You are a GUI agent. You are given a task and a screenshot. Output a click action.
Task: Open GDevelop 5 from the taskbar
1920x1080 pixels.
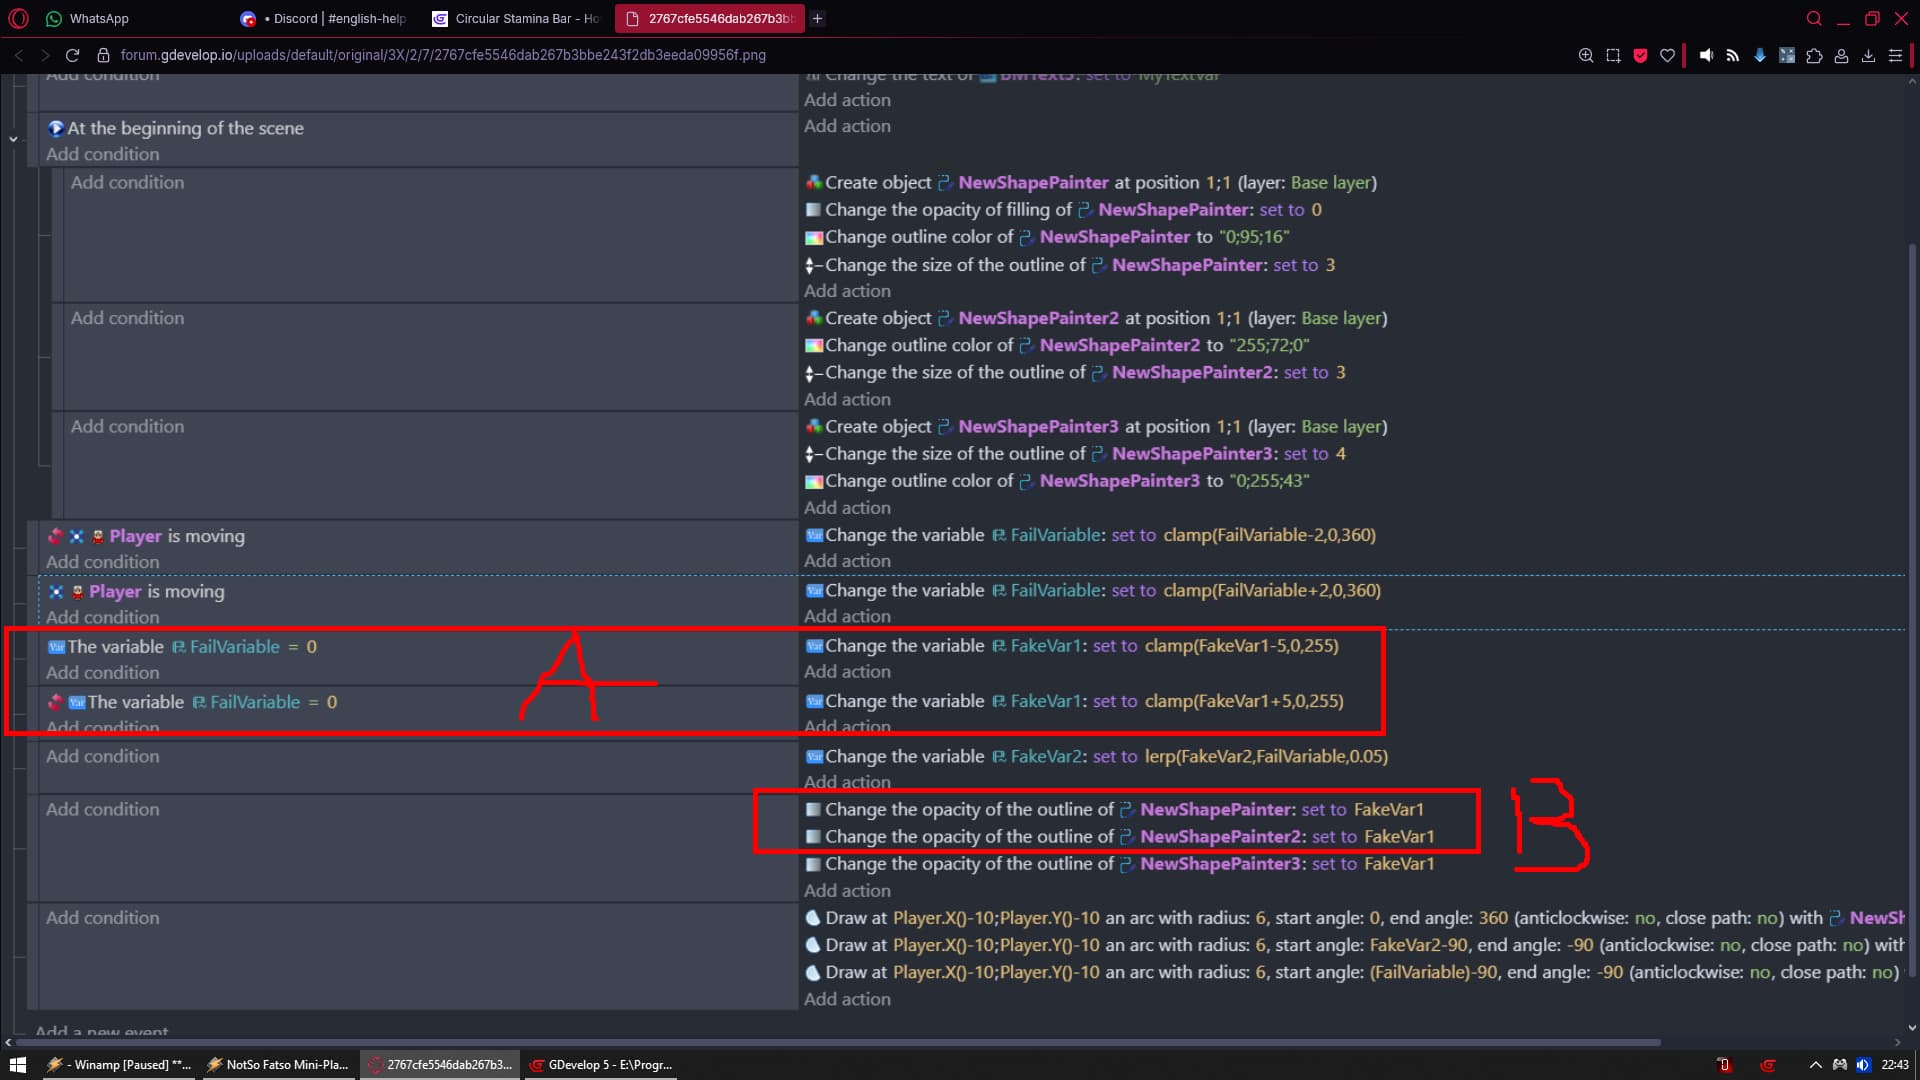click(601, 1065)
